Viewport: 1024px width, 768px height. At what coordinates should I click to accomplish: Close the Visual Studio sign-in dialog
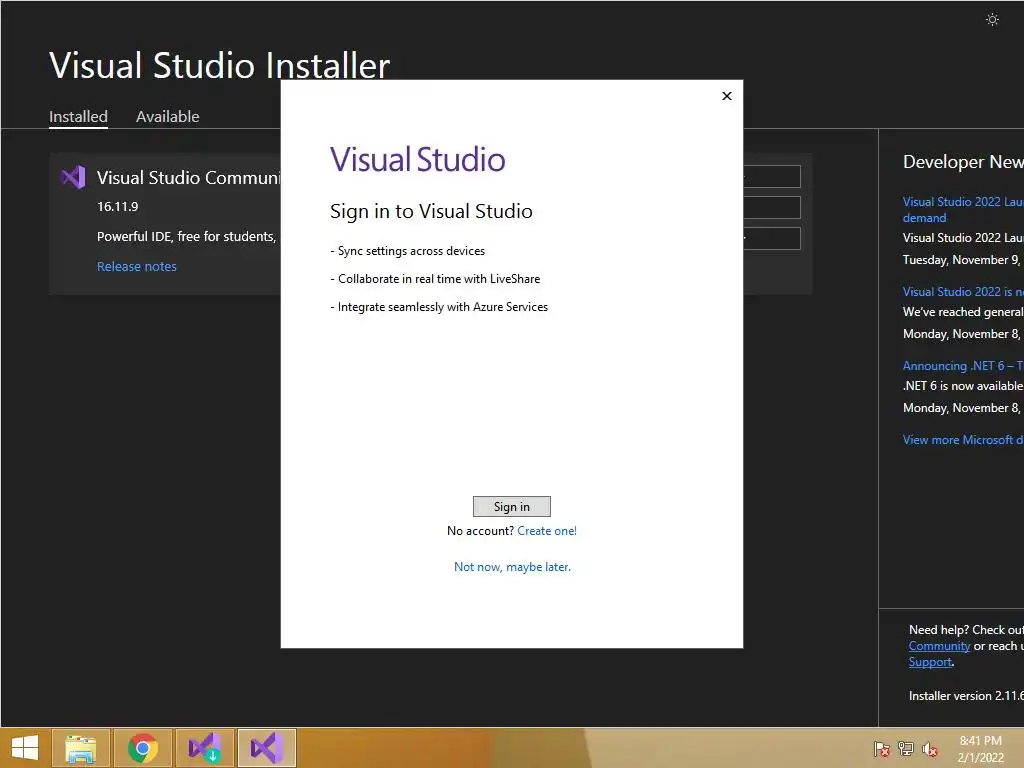(x=727, y=96)
